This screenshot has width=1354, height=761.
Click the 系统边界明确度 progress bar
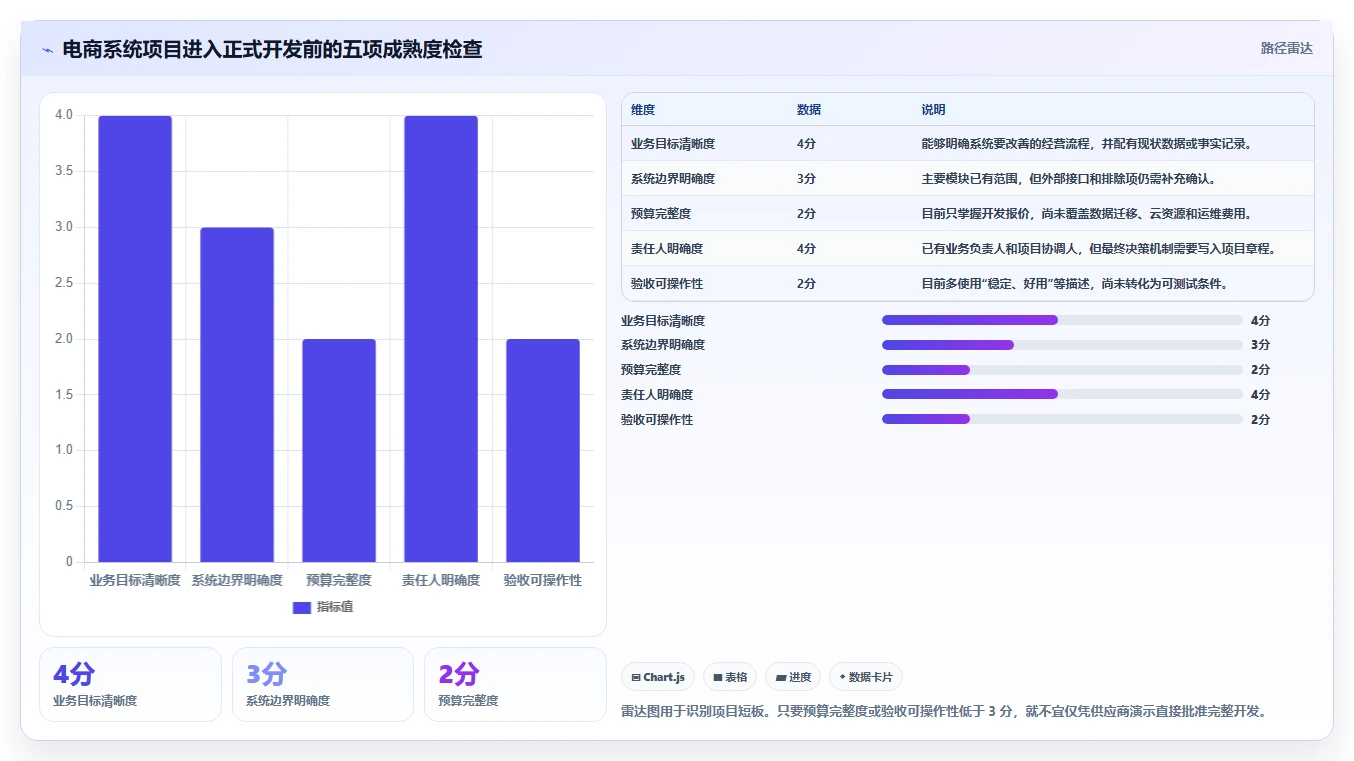click(1062, 345)
